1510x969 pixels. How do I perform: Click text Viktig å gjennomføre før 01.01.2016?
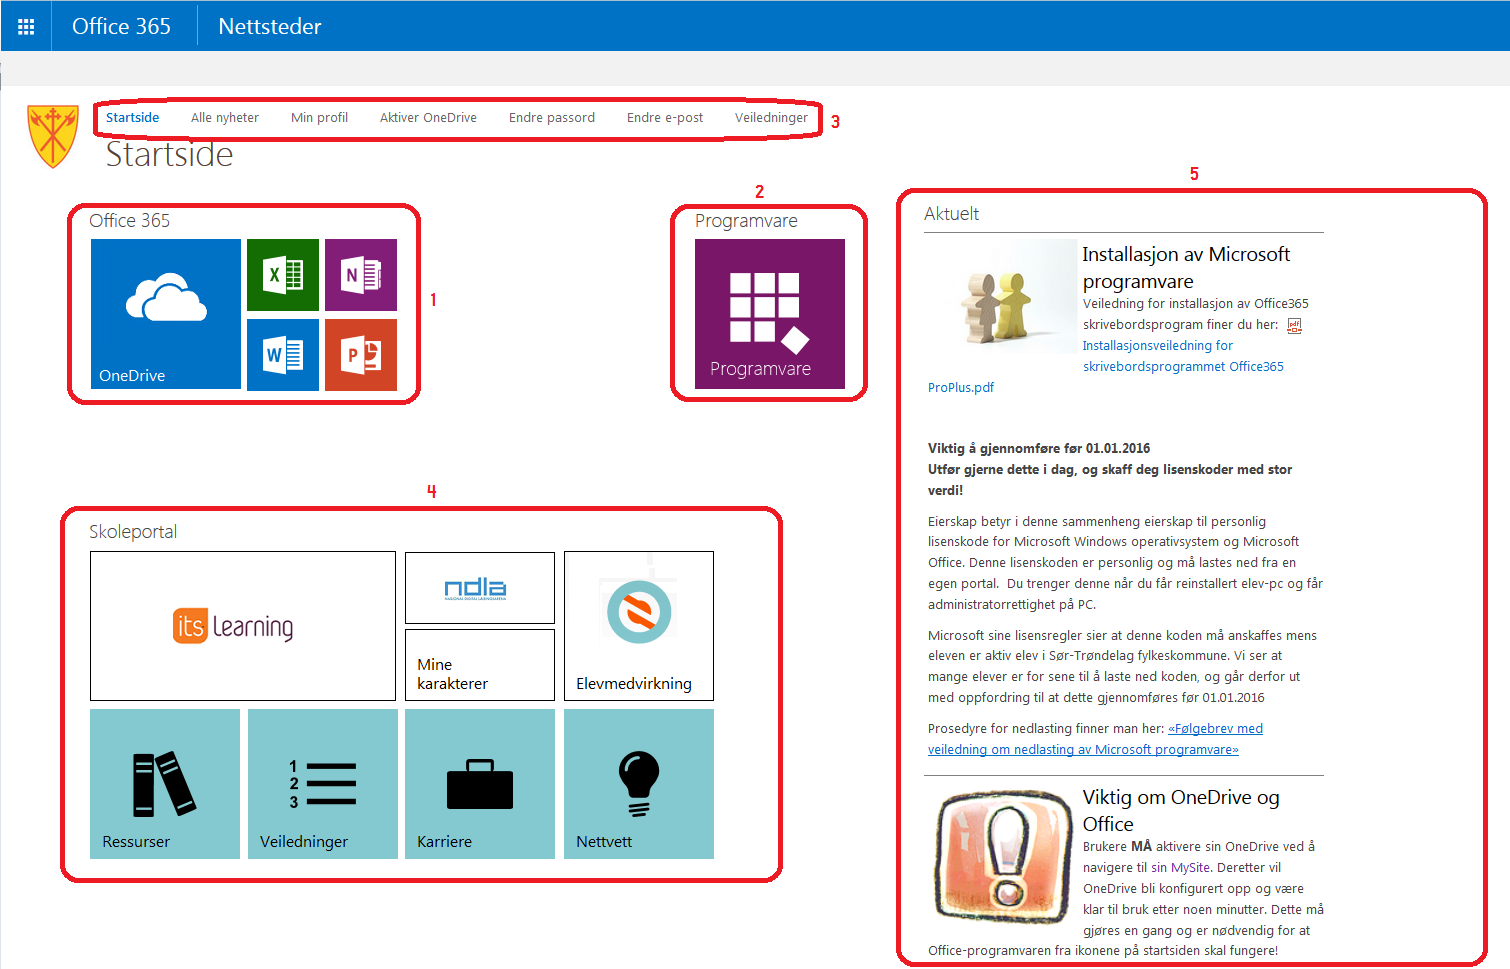point(1039,449)
